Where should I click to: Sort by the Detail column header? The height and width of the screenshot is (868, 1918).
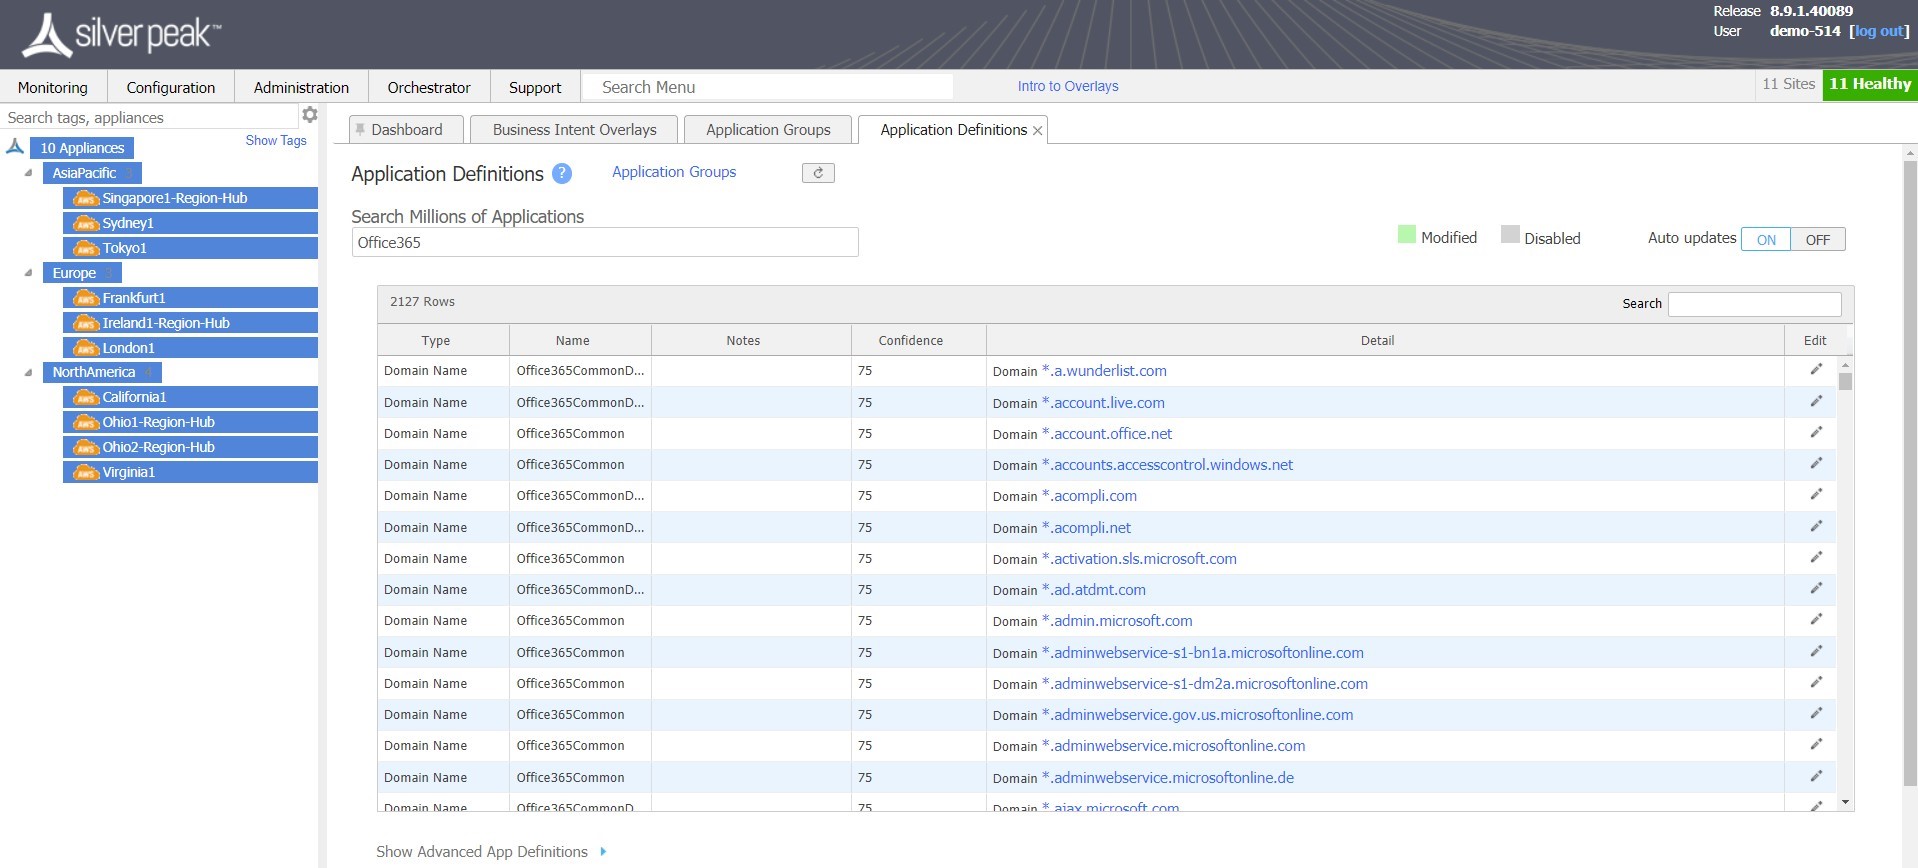pos(1385,340)
